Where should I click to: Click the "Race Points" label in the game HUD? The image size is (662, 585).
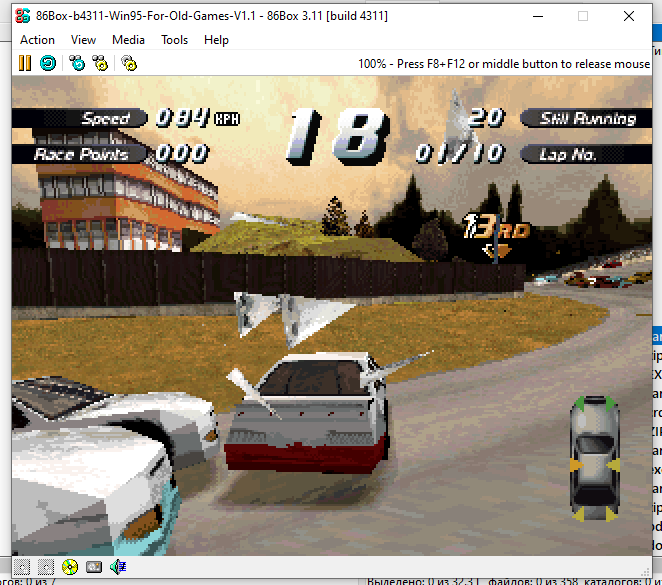coord(81,154)
